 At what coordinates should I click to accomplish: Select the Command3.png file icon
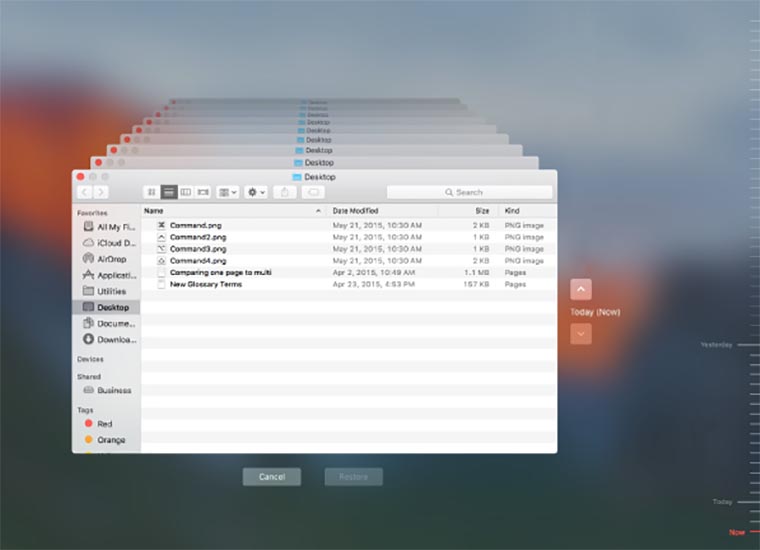click(161, 249)
